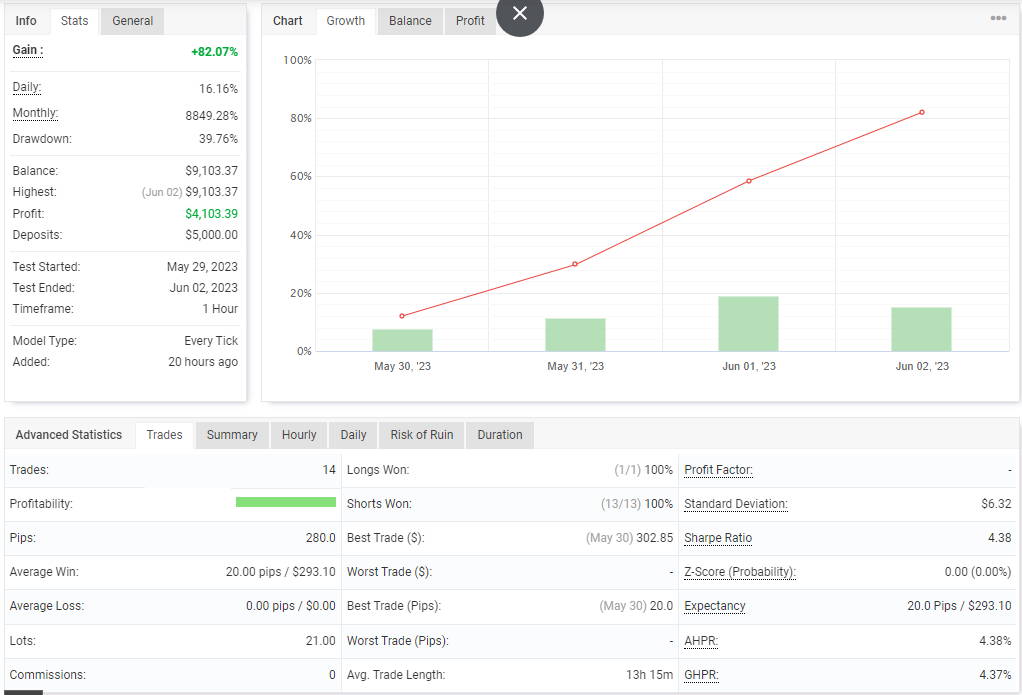Close the overlay with the X button
The width and height of the screenshot is (1022, 695).
[519, 13]
